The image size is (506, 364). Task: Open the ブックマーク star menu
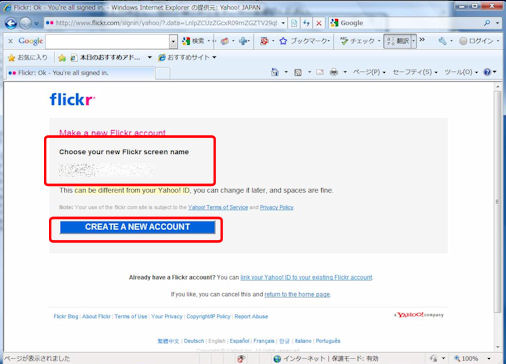click(x=304, y=41)
